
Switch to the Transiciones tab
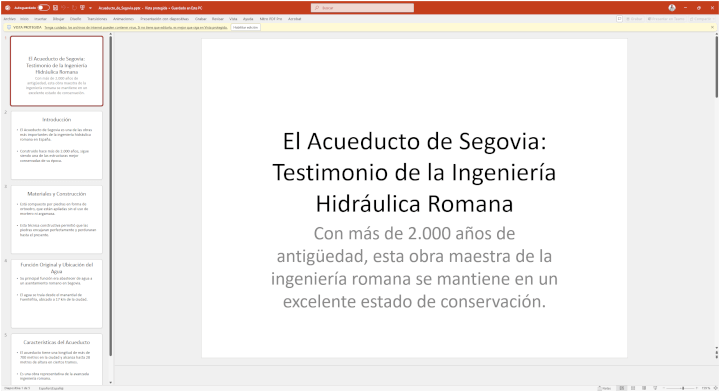coord(97,19)
